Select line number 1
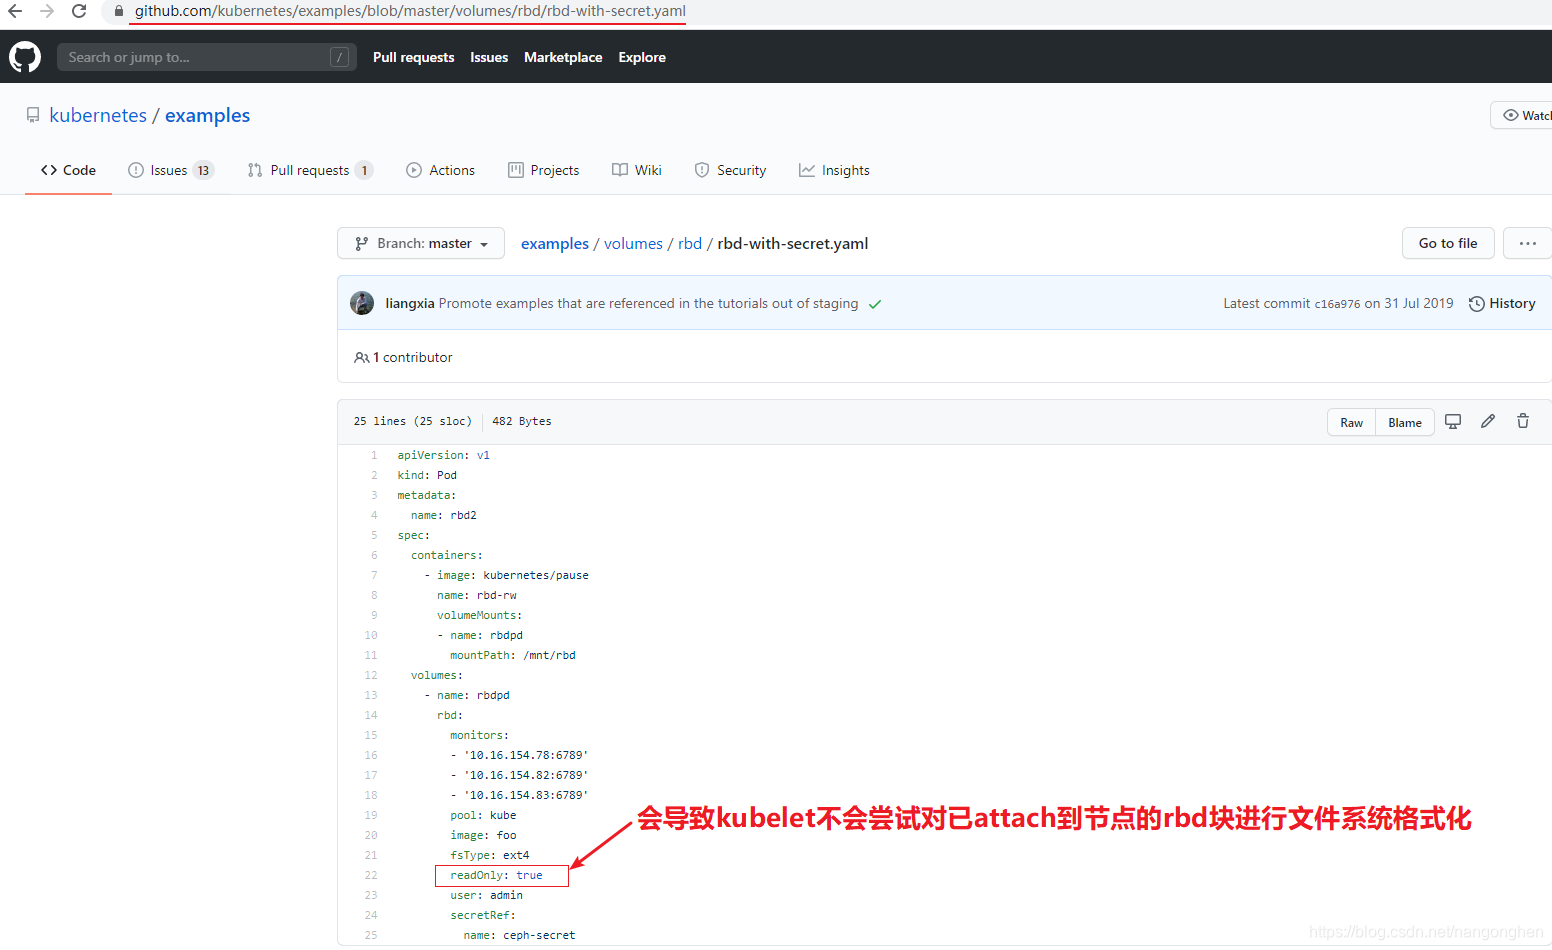 click(x=374, y=455)
